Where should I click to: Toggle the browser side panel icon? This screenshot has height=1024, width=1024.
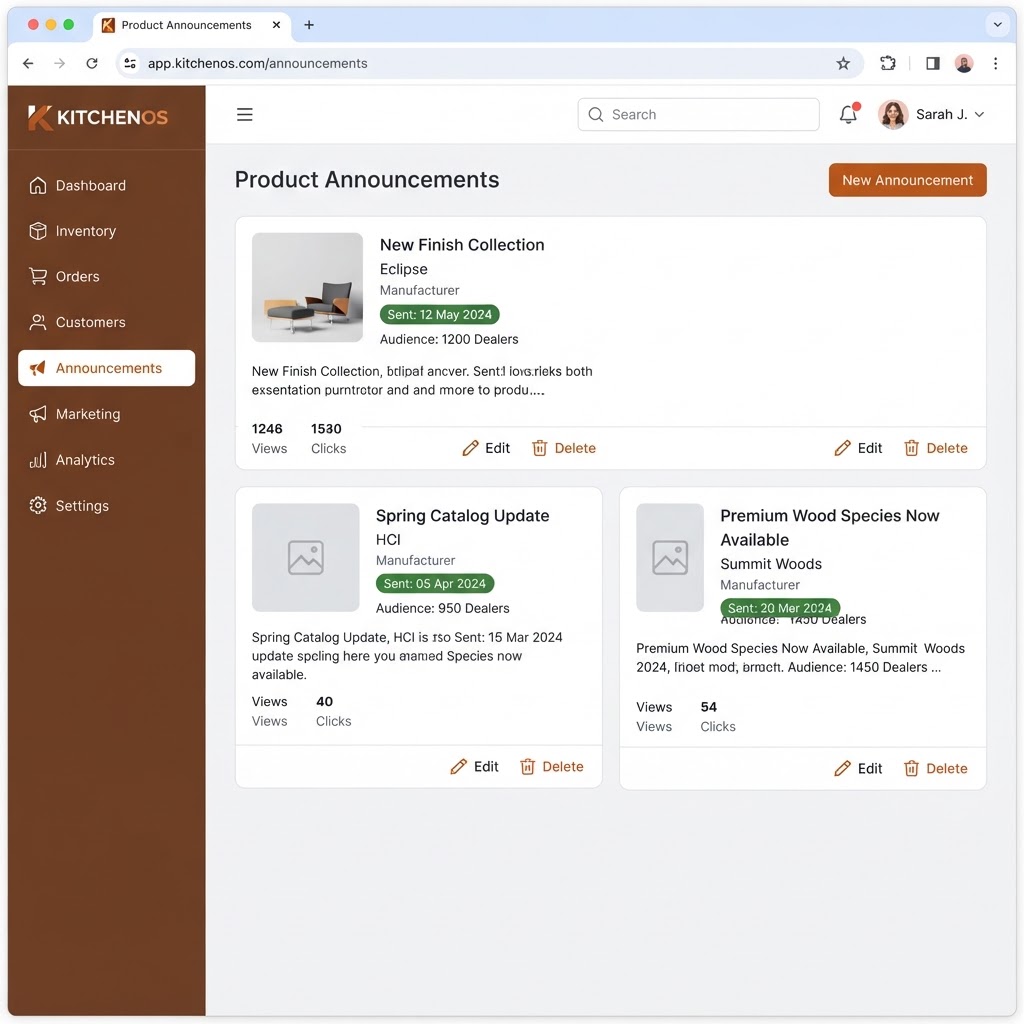coord(933,63)
